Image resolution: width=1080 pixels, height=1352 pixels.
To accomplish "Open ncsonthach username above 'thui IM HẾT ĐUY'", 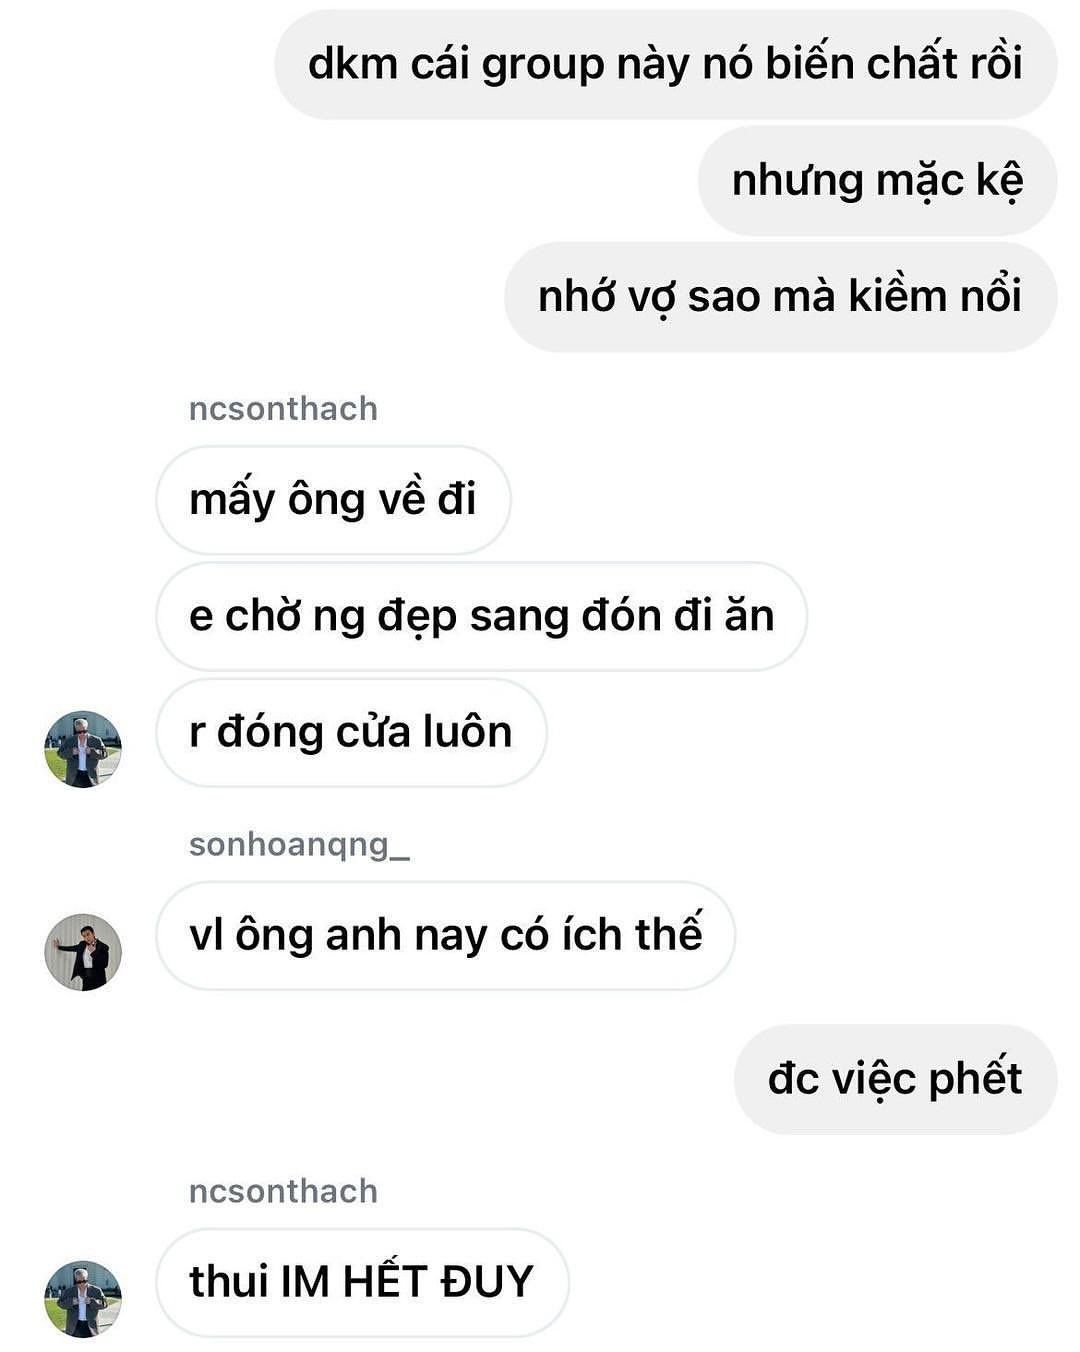I will 283,1191.
